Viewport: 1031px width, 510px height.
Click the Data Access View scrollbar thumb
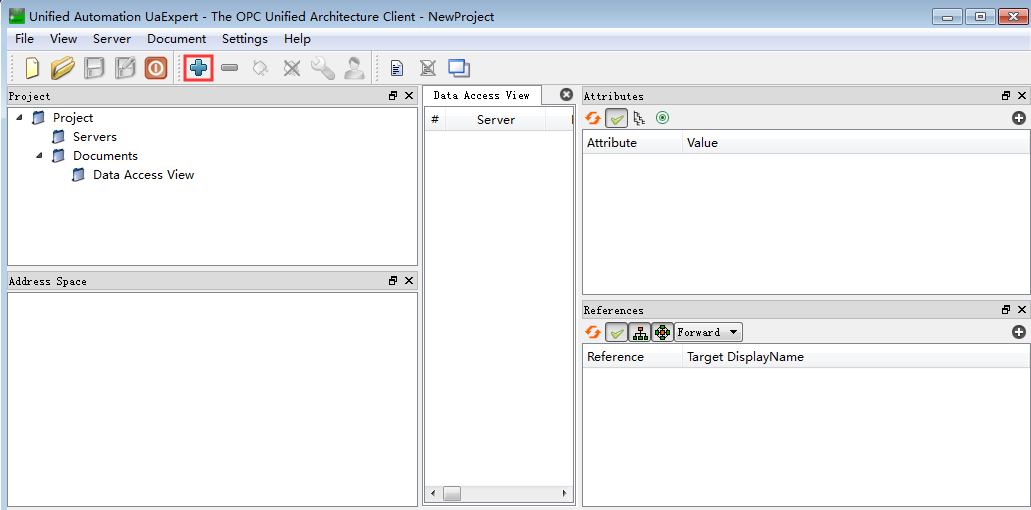tap(452, 493)
